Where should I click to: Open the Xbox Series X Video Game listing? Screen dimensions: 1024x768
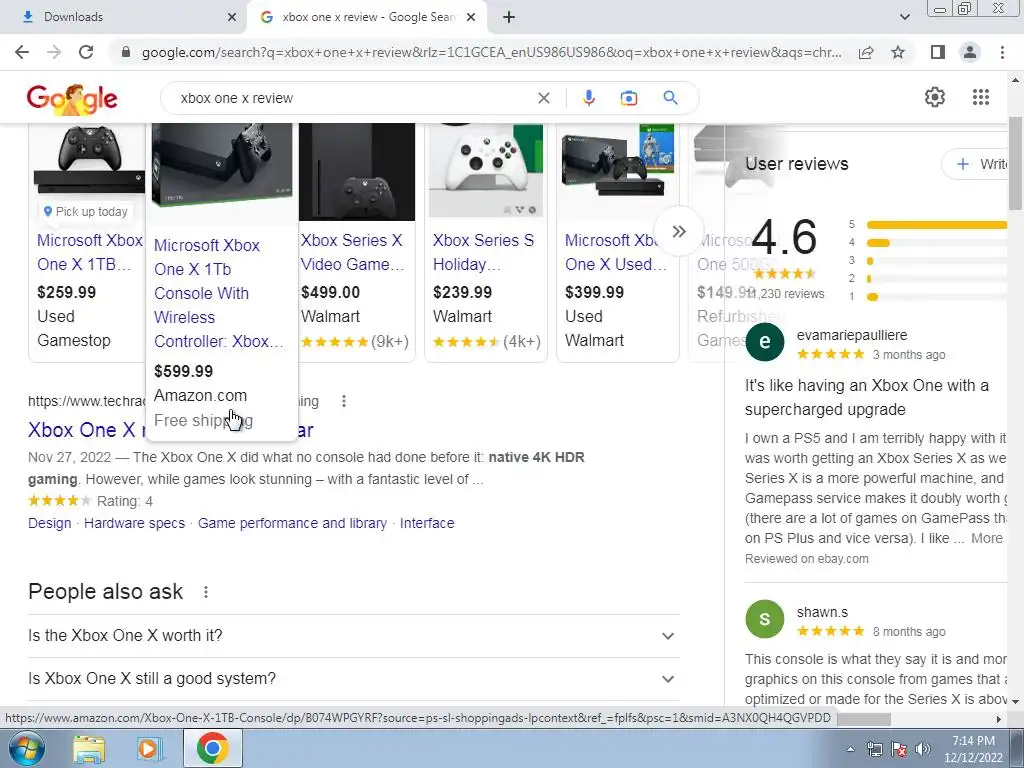pyautogui.click(x=353, y=252)
